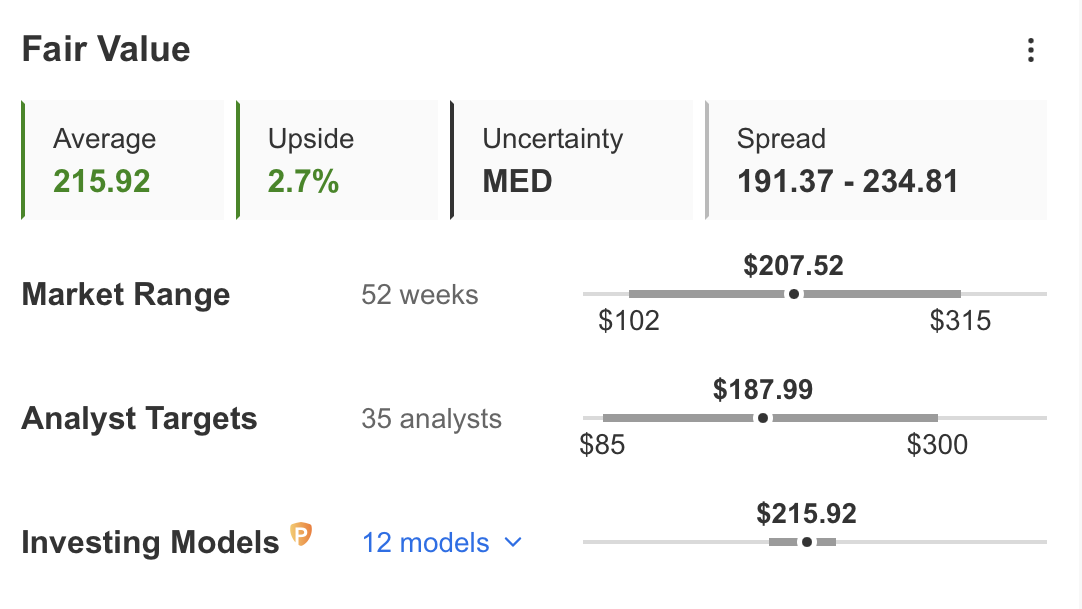1082x609 pixels.
Task: Open the Spread 191.37 - 234.81 card
Action: coord(876,160)
